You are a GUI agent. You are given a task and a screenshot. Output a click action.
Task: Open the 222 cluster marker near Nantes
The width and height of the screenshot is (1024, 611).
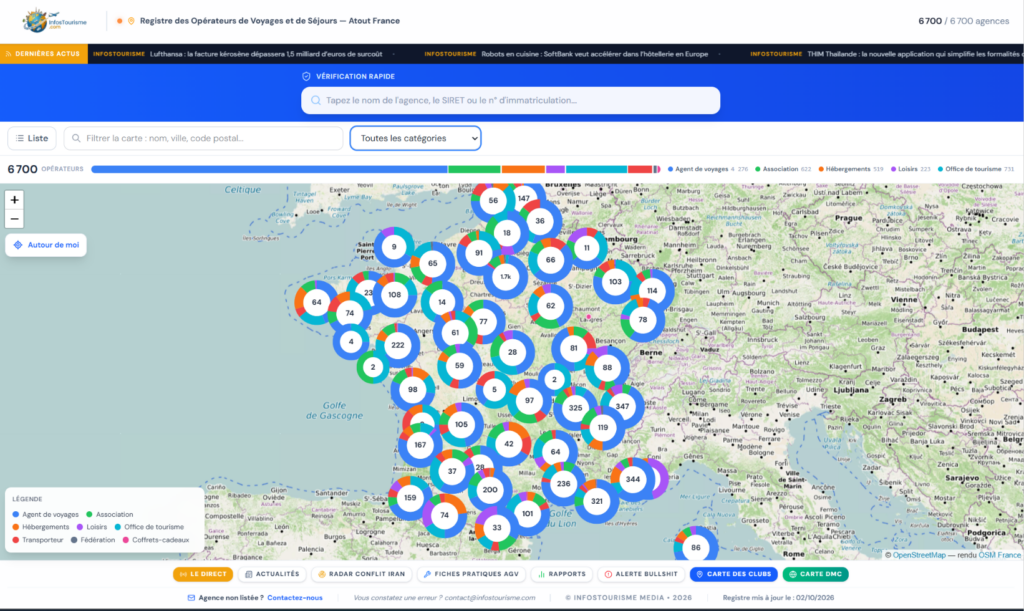(398, 345)
